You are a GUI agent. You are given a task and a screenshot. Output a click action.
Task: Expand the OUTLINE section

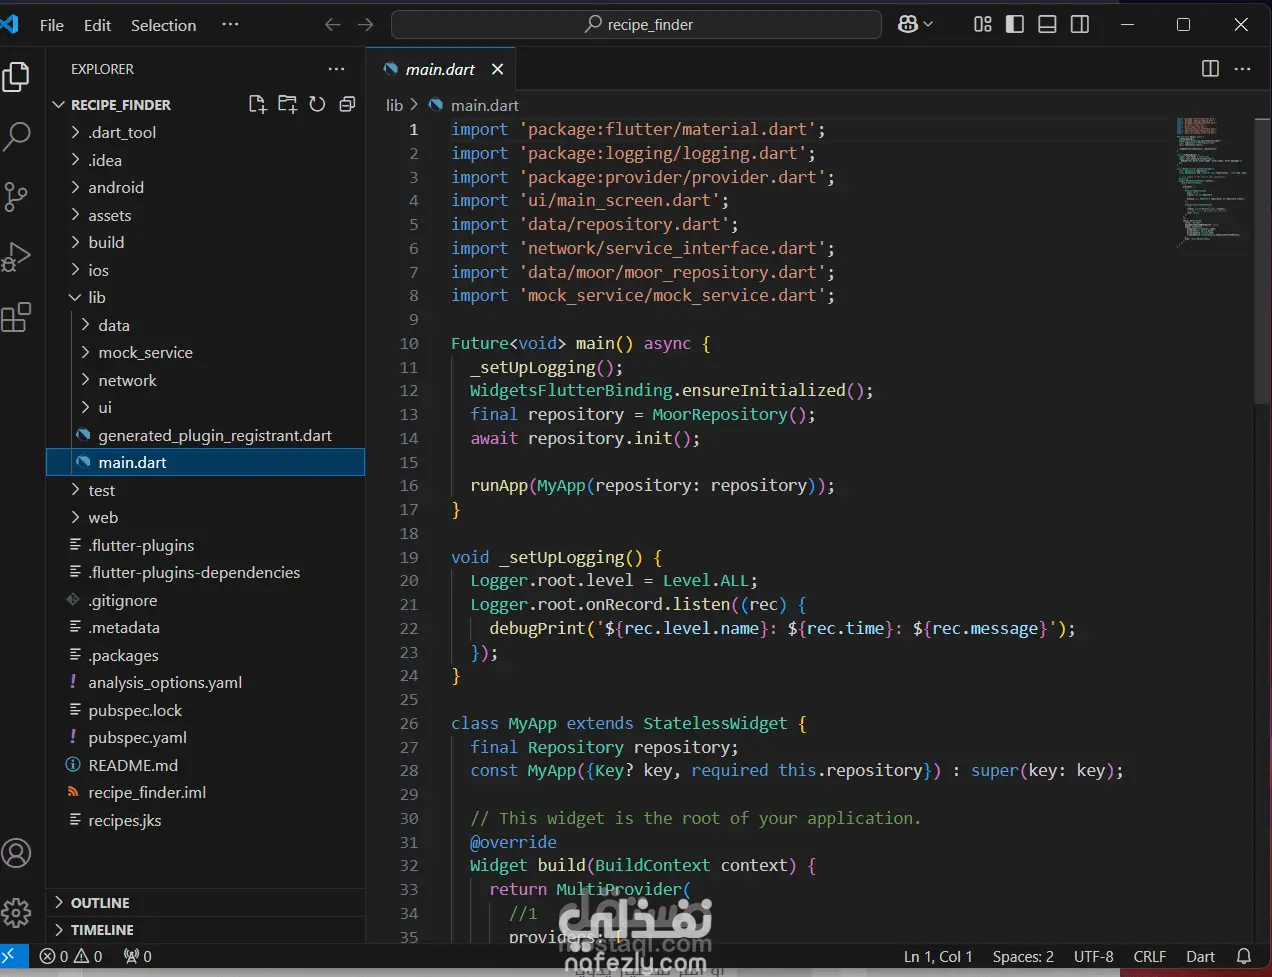(x=100, y=902)
